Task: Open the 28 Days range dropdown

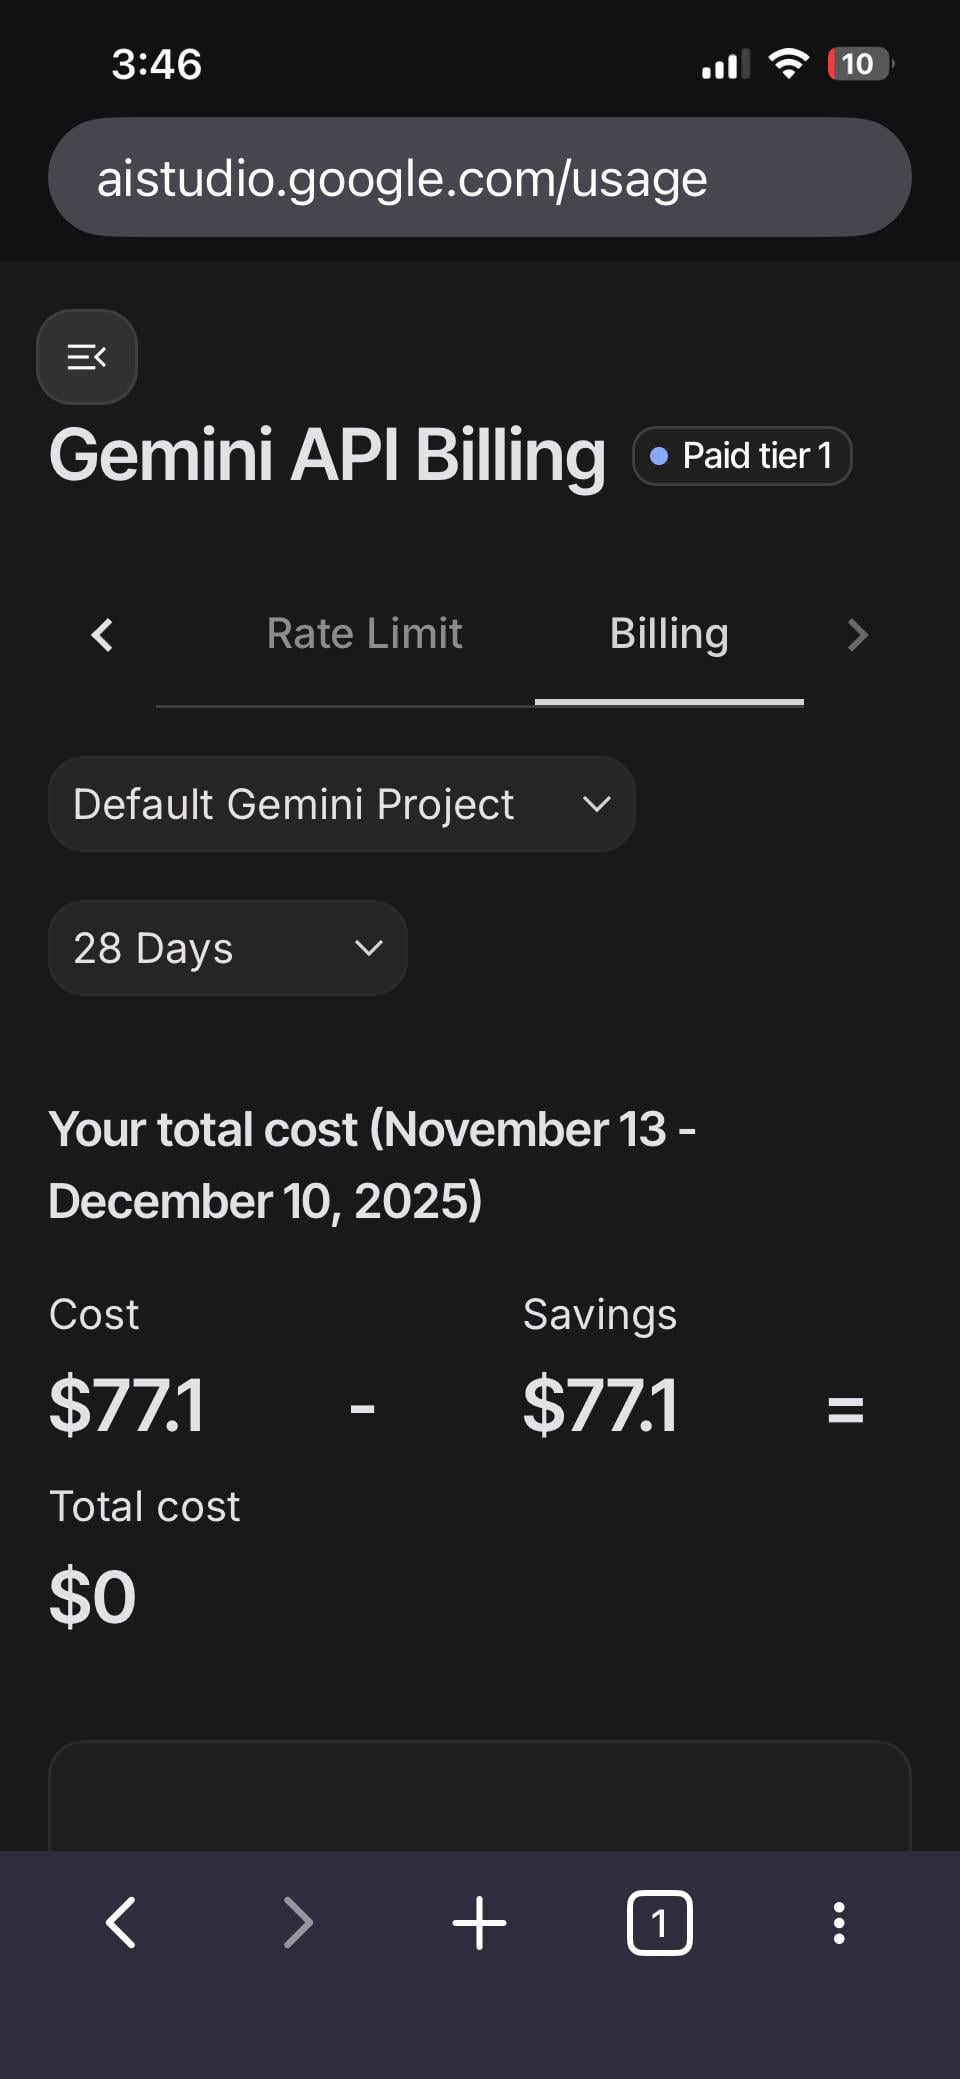Action: [227, 948]
